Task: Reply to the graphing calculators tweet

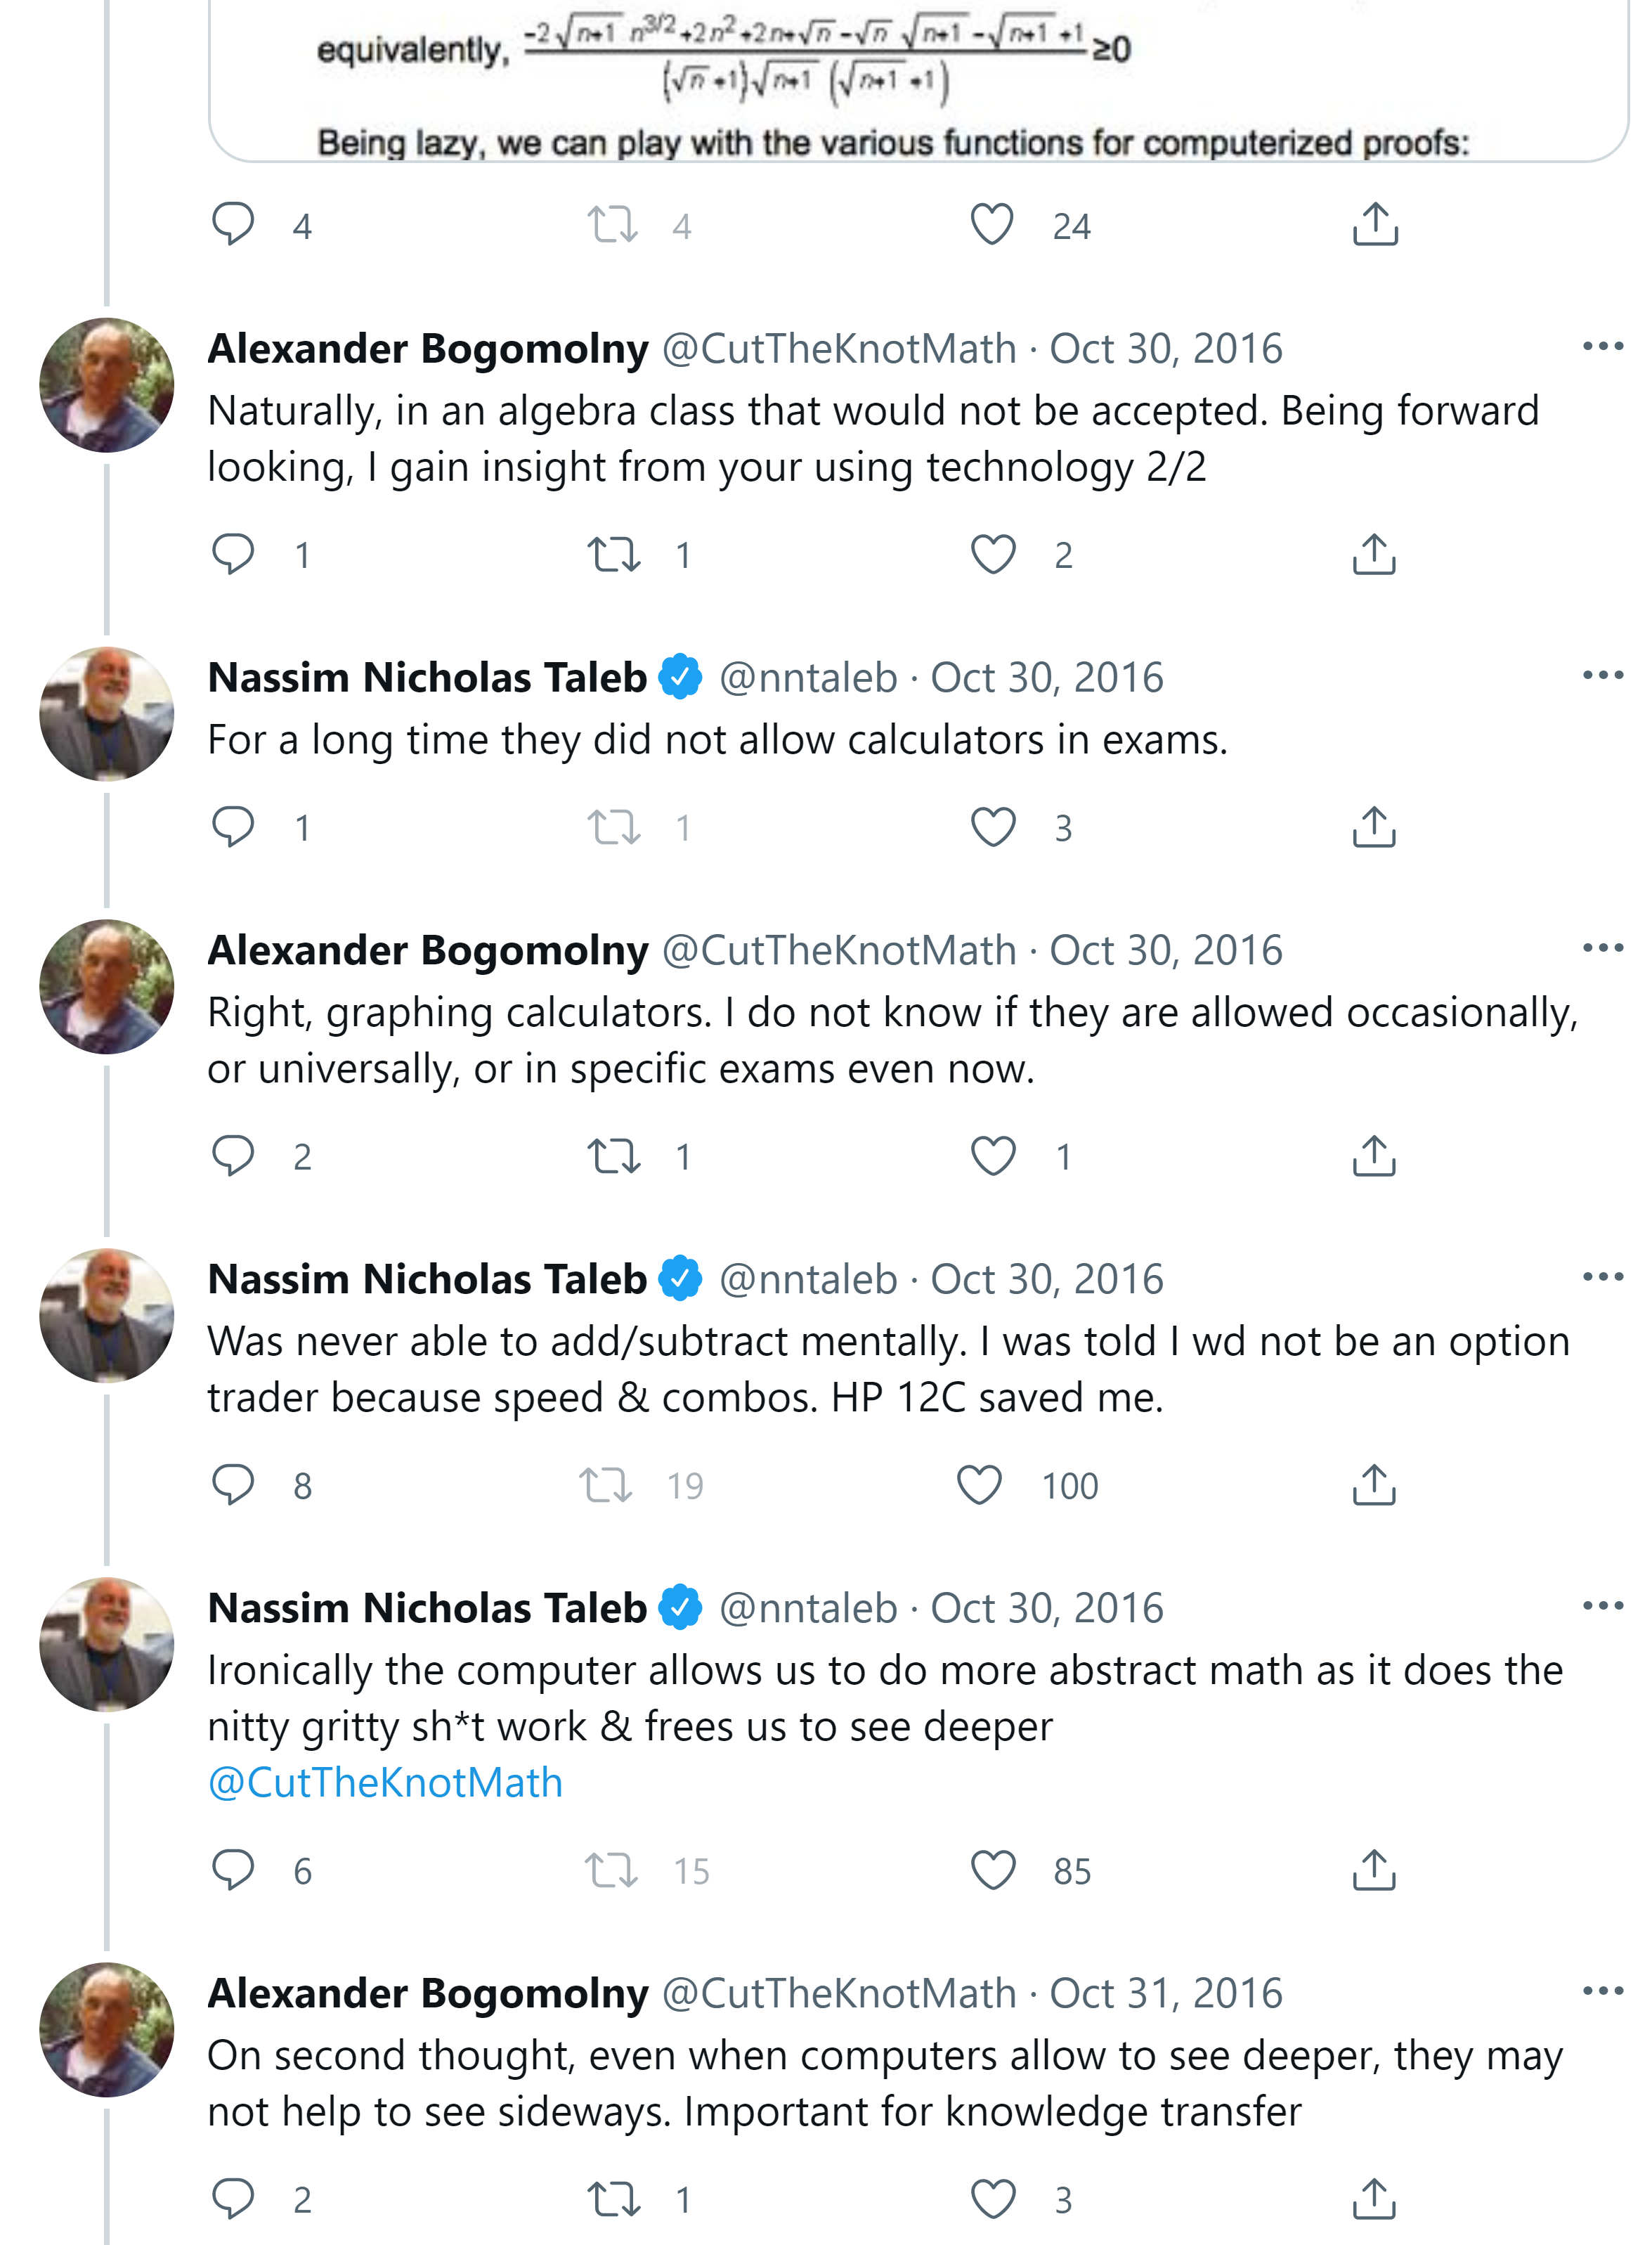Action: point(233,1156)
